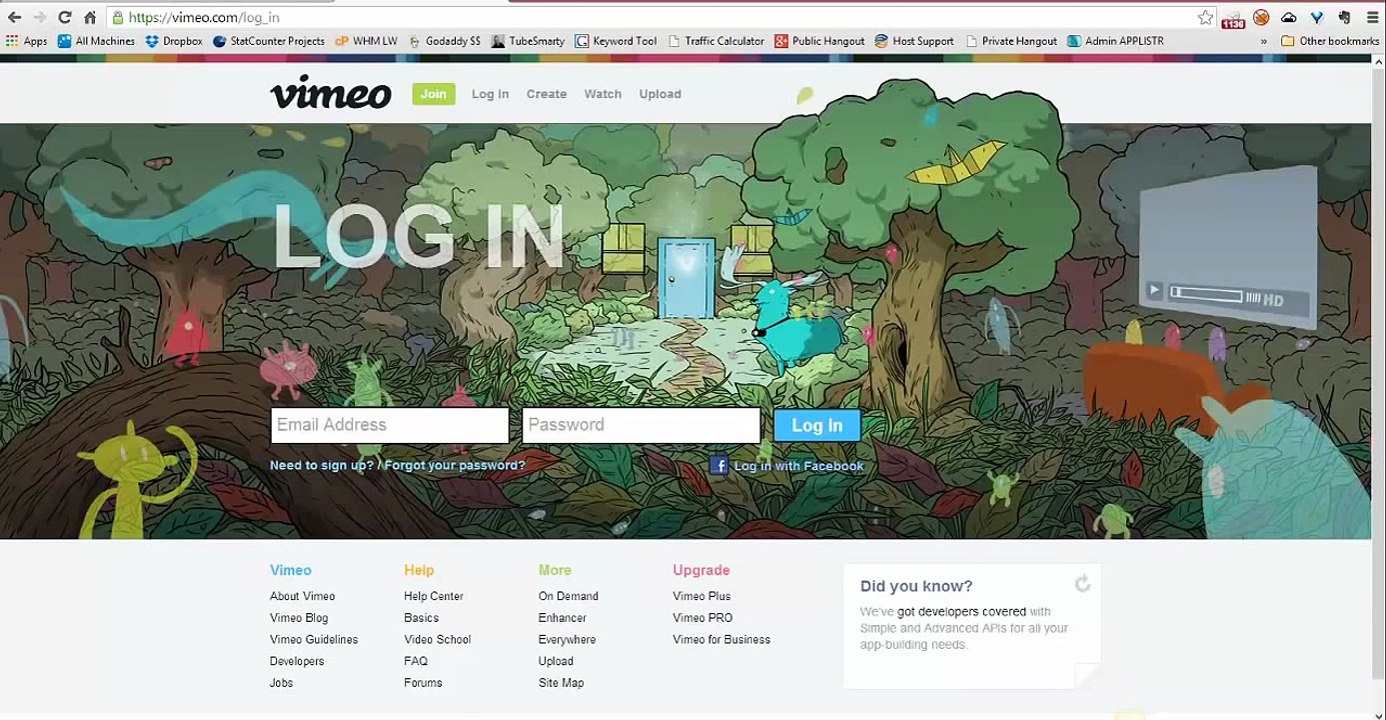Open the Help Center footer link
1386x720 pixels.
pyautogui.click(x=434, y=596)
